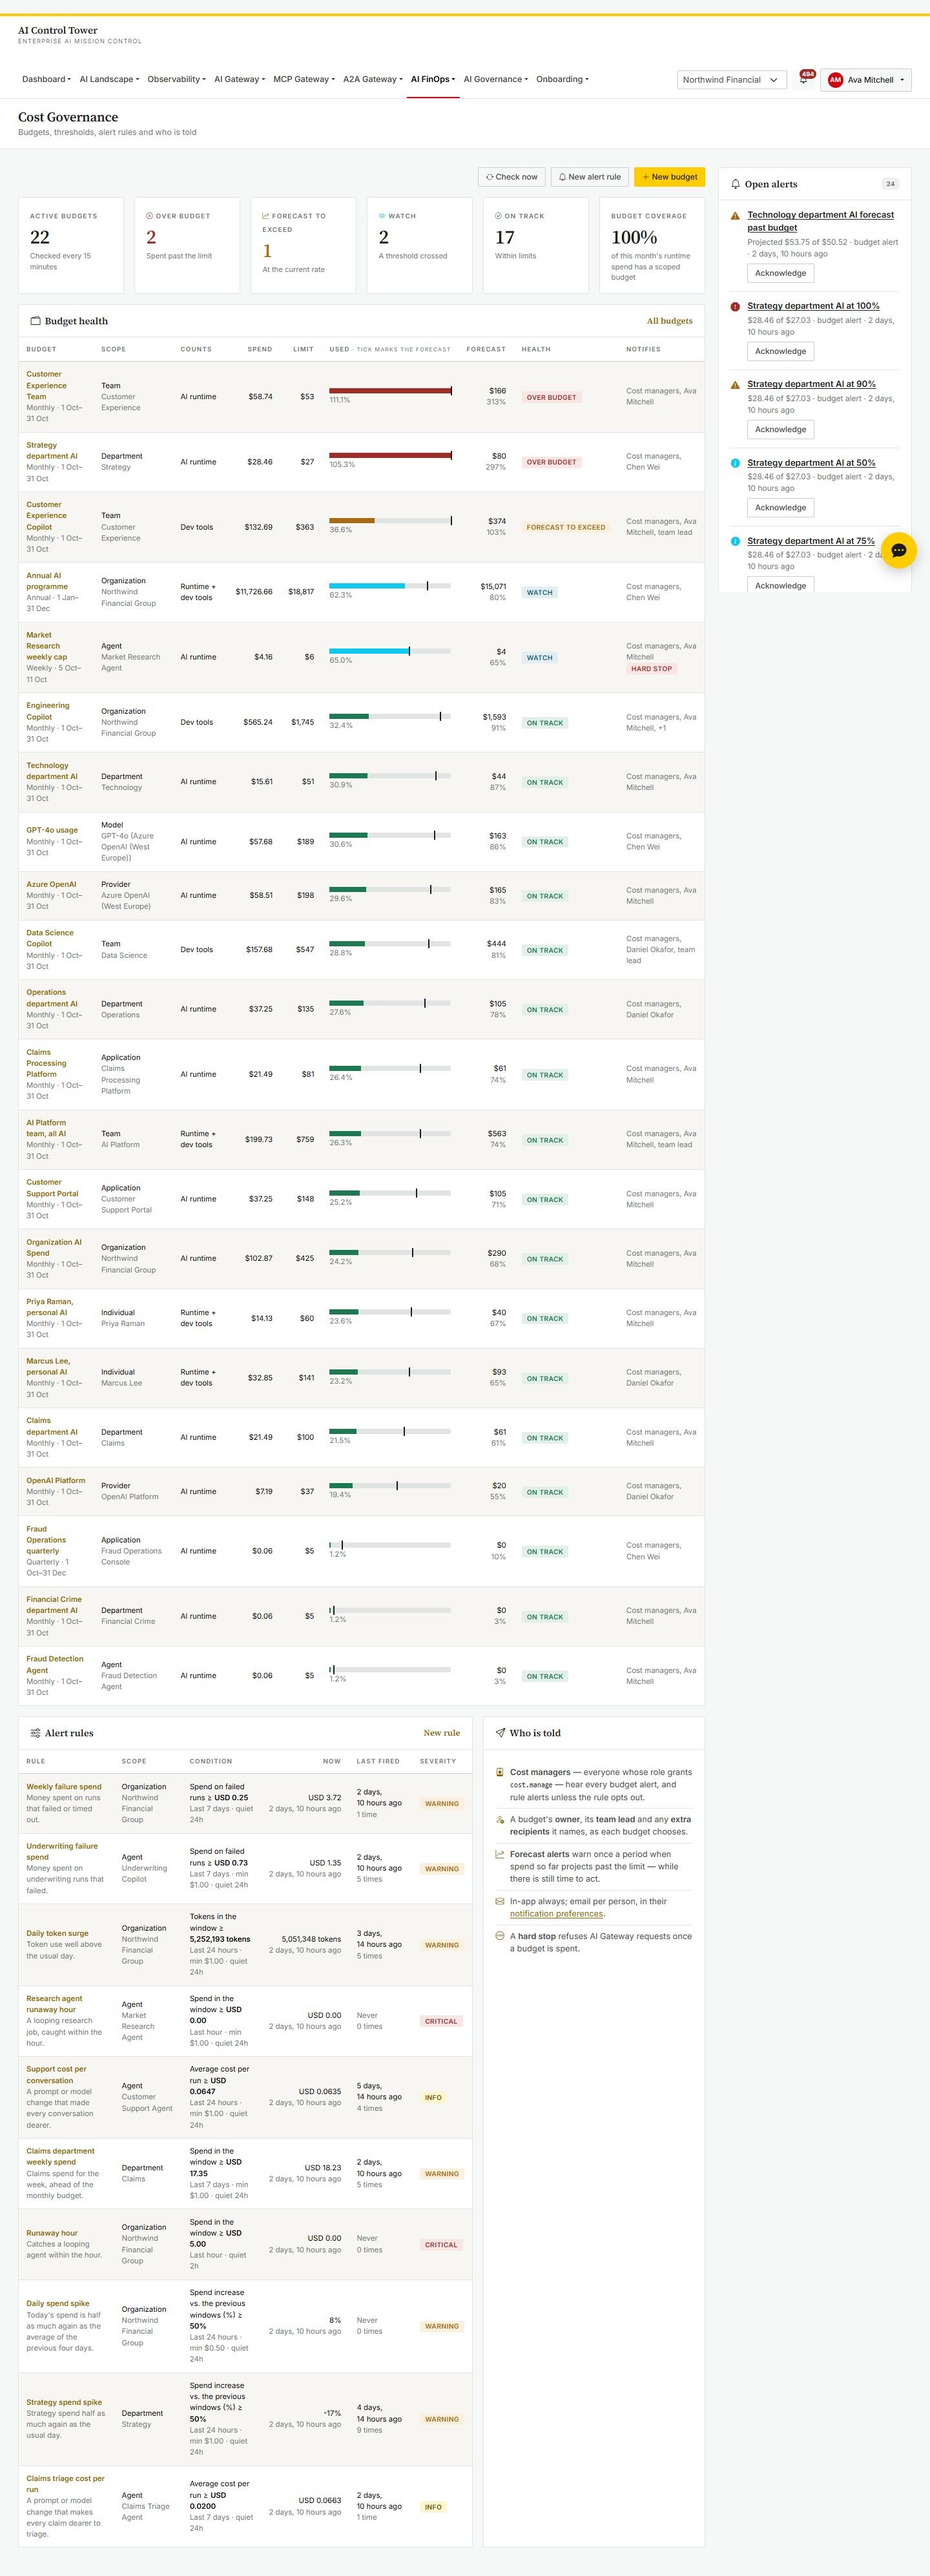
Task: Open the notification preferences link
Action: 557,1914
